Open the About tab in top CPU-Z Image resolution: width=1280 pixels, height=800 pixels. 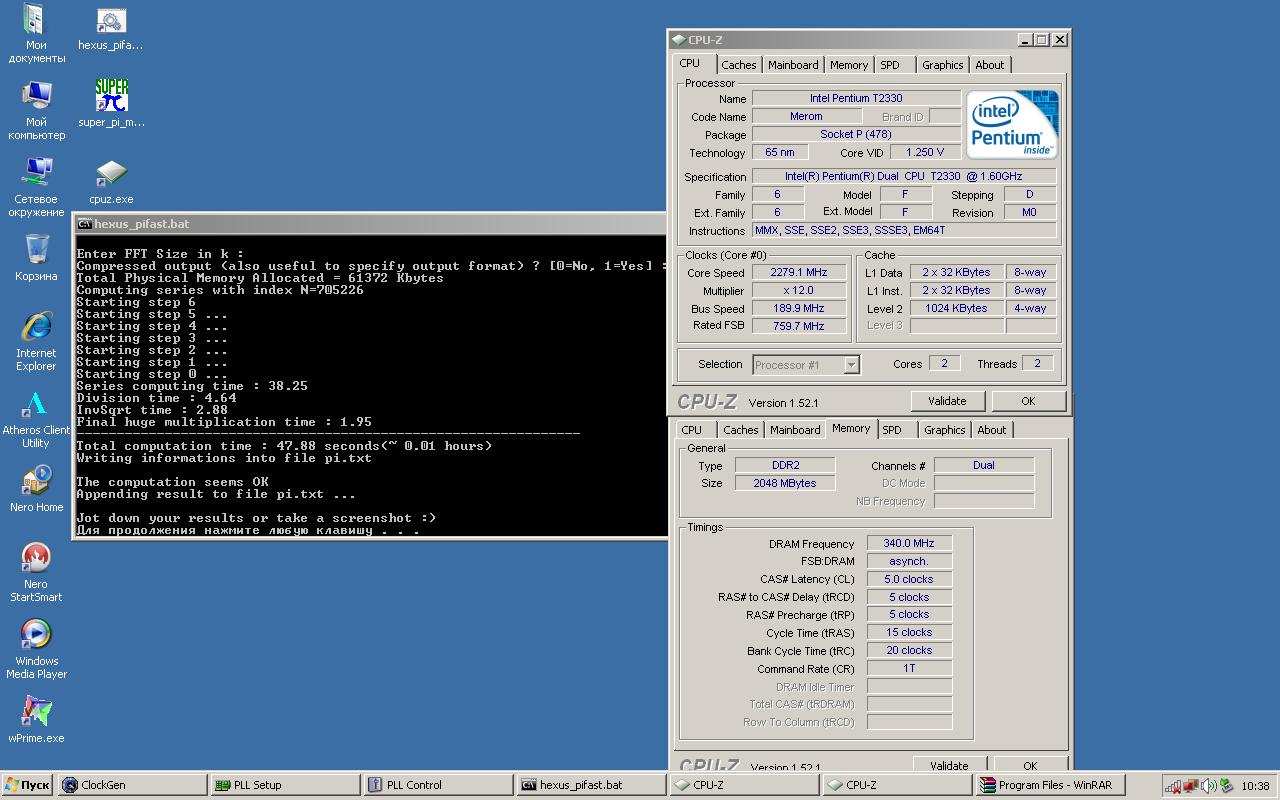pos(990,65)
